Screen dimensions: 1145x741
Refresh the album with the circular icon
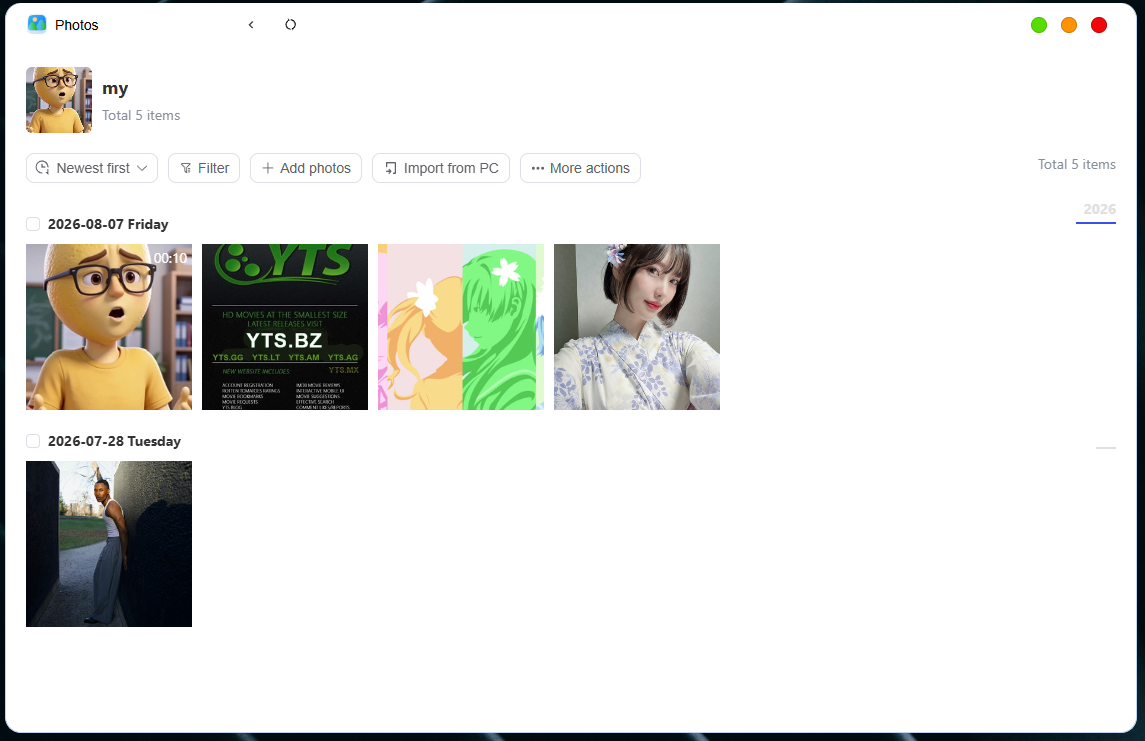(x=291, y=25)
